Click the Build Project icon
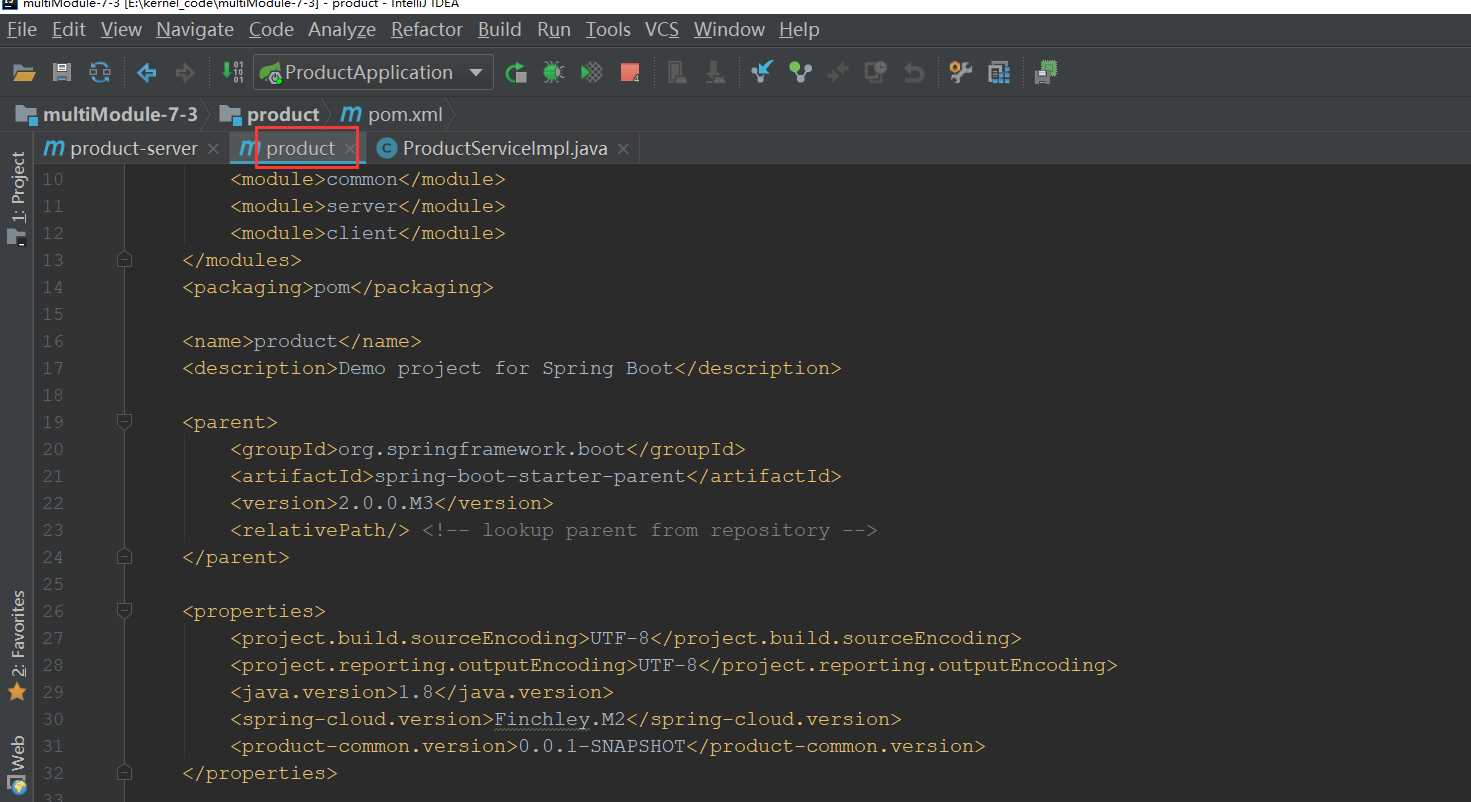1471x802 pixels. click(232, 72)
